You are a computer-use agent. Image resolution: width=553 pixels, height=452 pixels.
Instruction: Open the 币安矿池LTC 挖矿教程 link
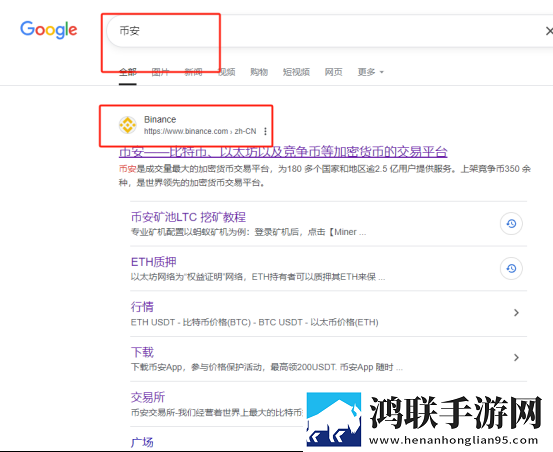(x=188, y=217)
